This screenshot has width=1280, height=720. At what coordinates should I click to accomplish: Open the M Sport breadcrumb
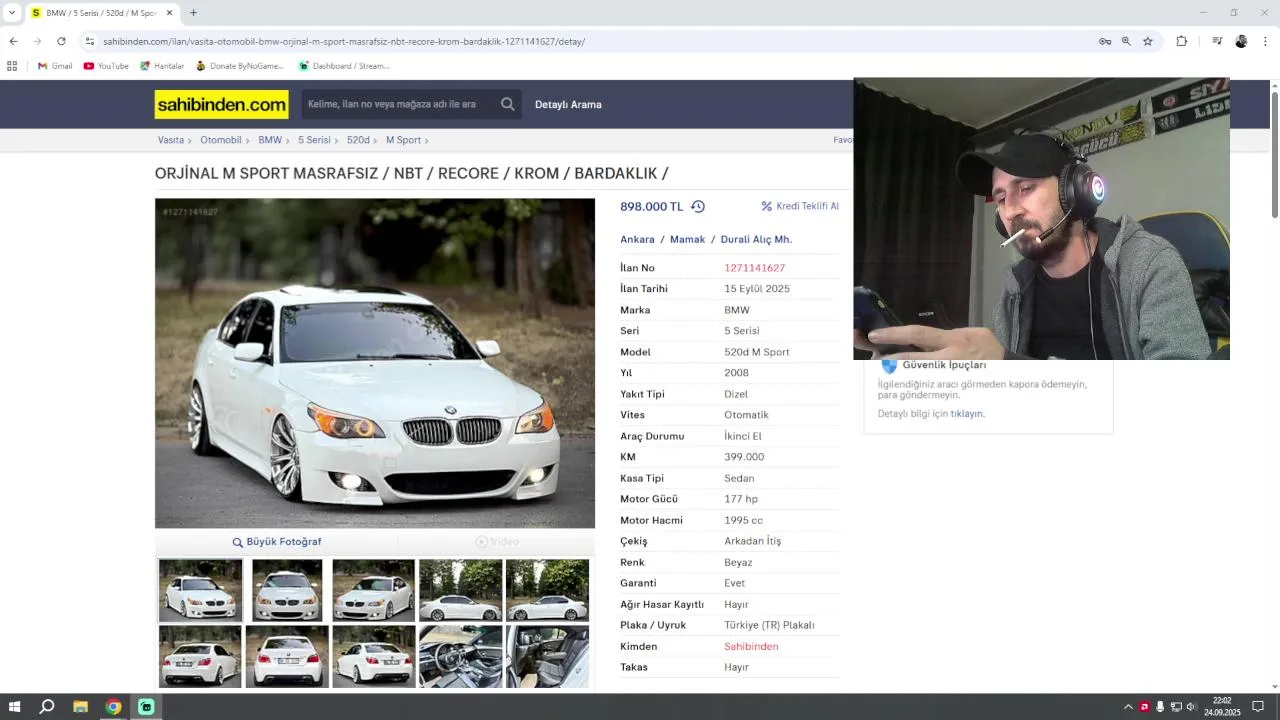[403, 140]
